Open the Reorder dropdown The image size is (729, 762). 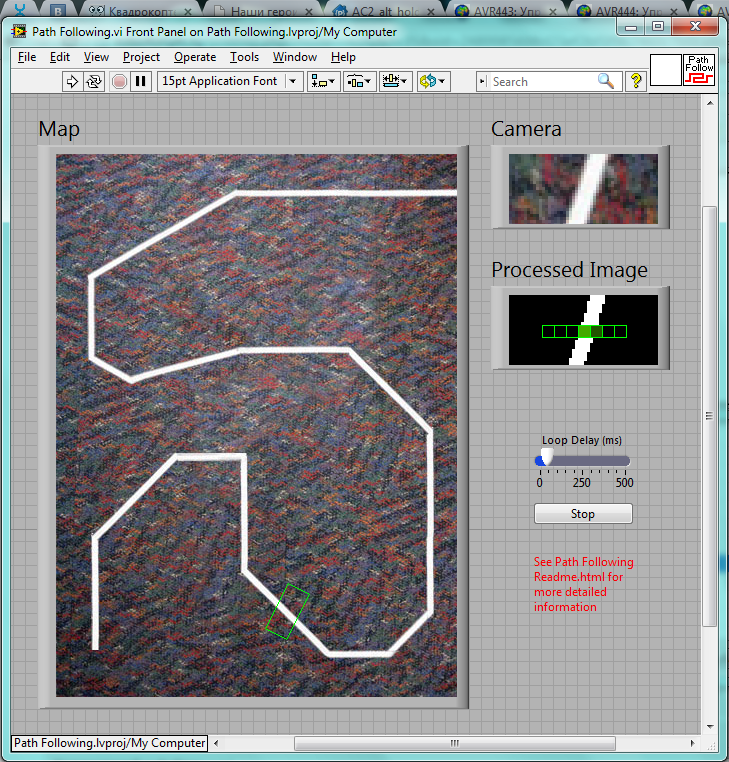click(x=433, y=82)
